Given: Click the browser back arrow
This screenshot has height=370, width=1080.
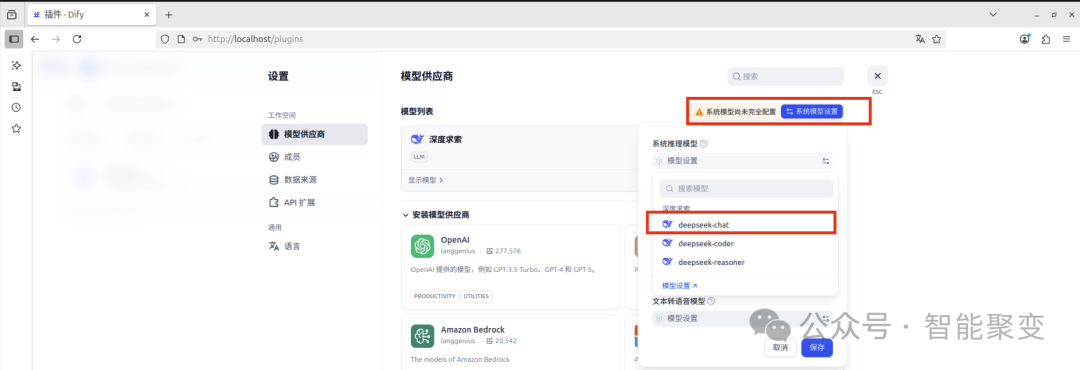Looking at the screenshot, I should [35, 39].
